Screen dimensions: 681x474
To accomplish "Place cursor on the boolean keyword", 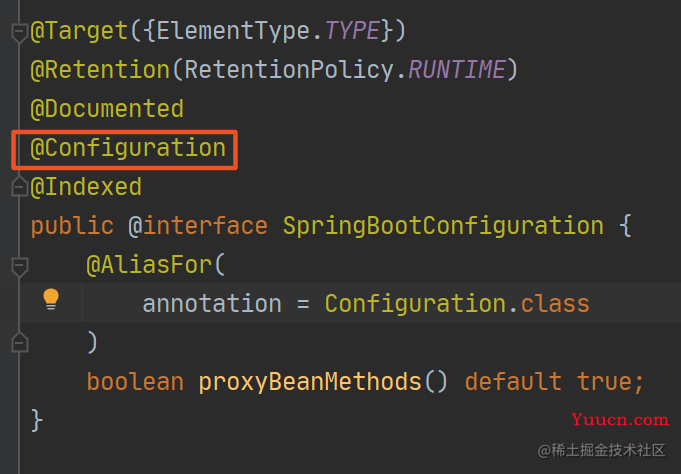I will [135, 382].
